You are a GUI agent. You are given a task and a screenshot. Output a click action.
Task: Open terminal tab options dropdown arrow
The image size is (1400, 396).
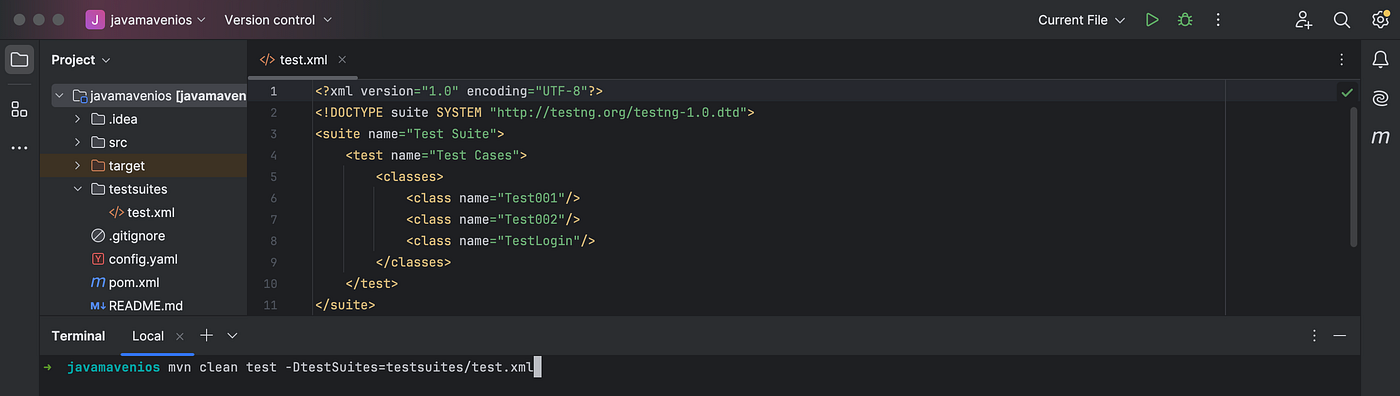tap(232, 336)
